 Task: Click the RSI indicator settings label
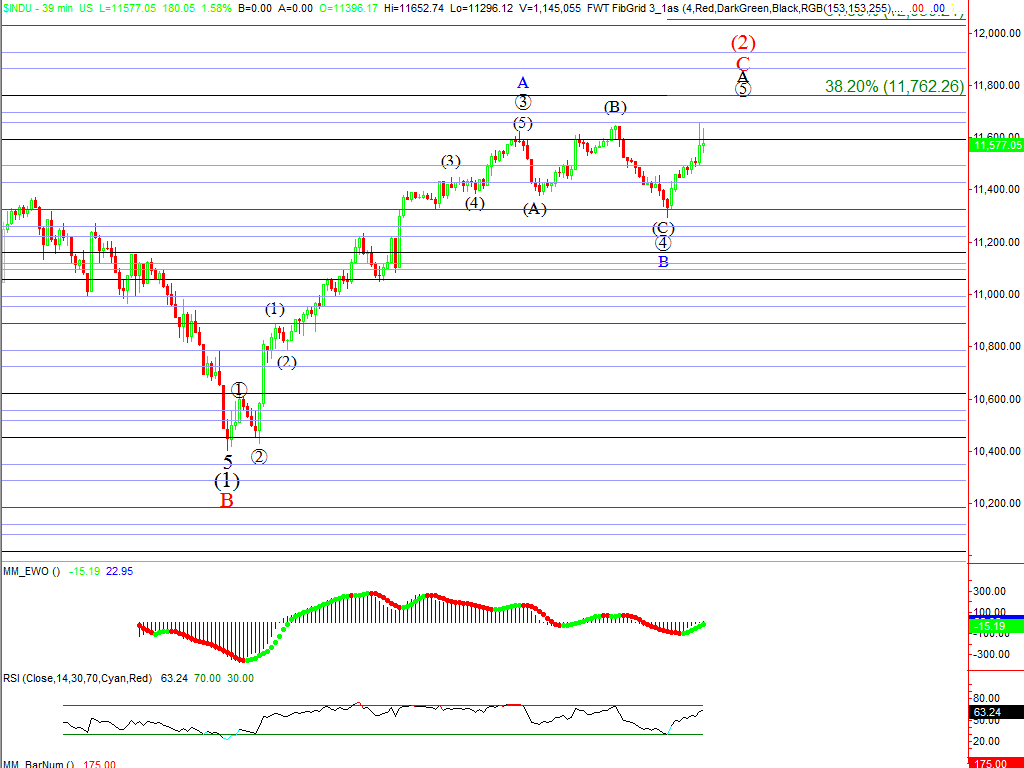coord(77,678)
